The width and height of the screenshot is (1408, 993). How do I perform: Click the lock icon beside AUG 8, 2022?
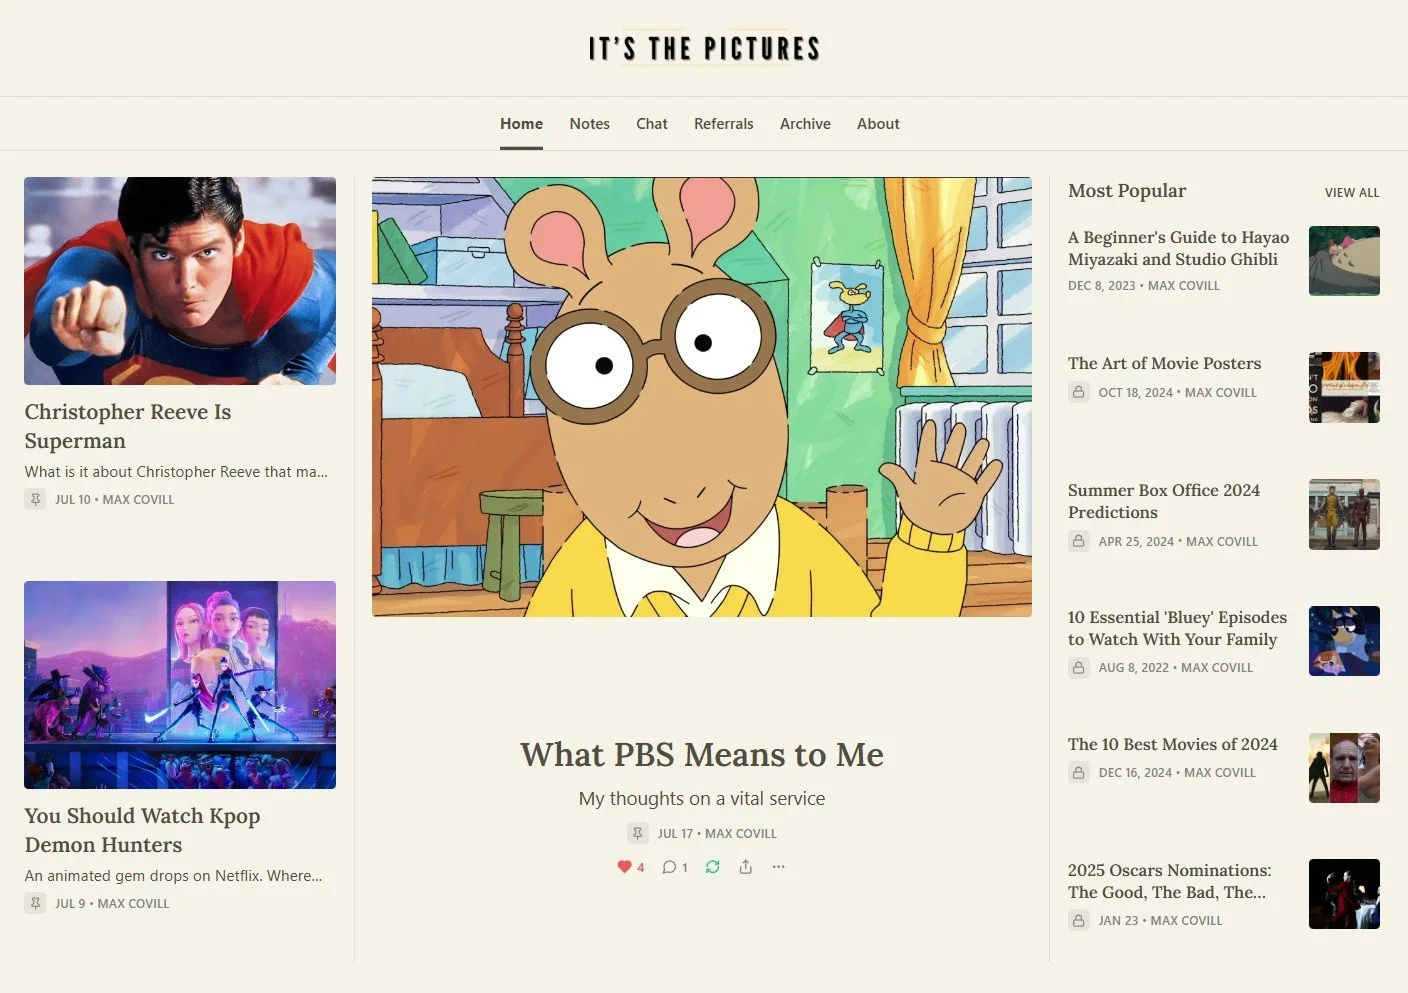coord(1078,667)
